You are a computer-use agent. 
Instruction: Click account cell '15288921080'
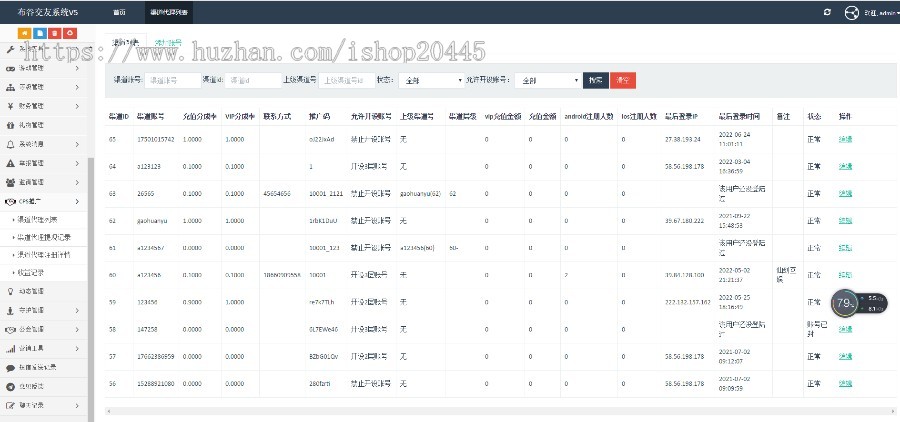pyautogui.click(x=155, y=384)
